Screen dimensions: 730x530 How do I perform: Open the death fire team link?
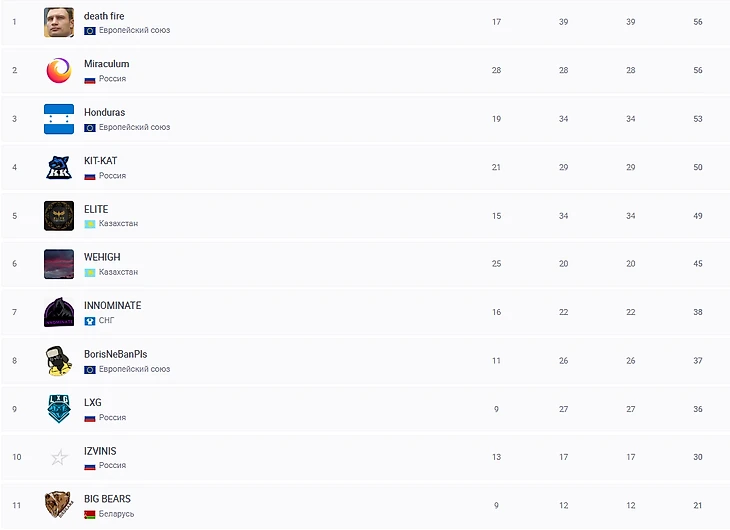104,16
